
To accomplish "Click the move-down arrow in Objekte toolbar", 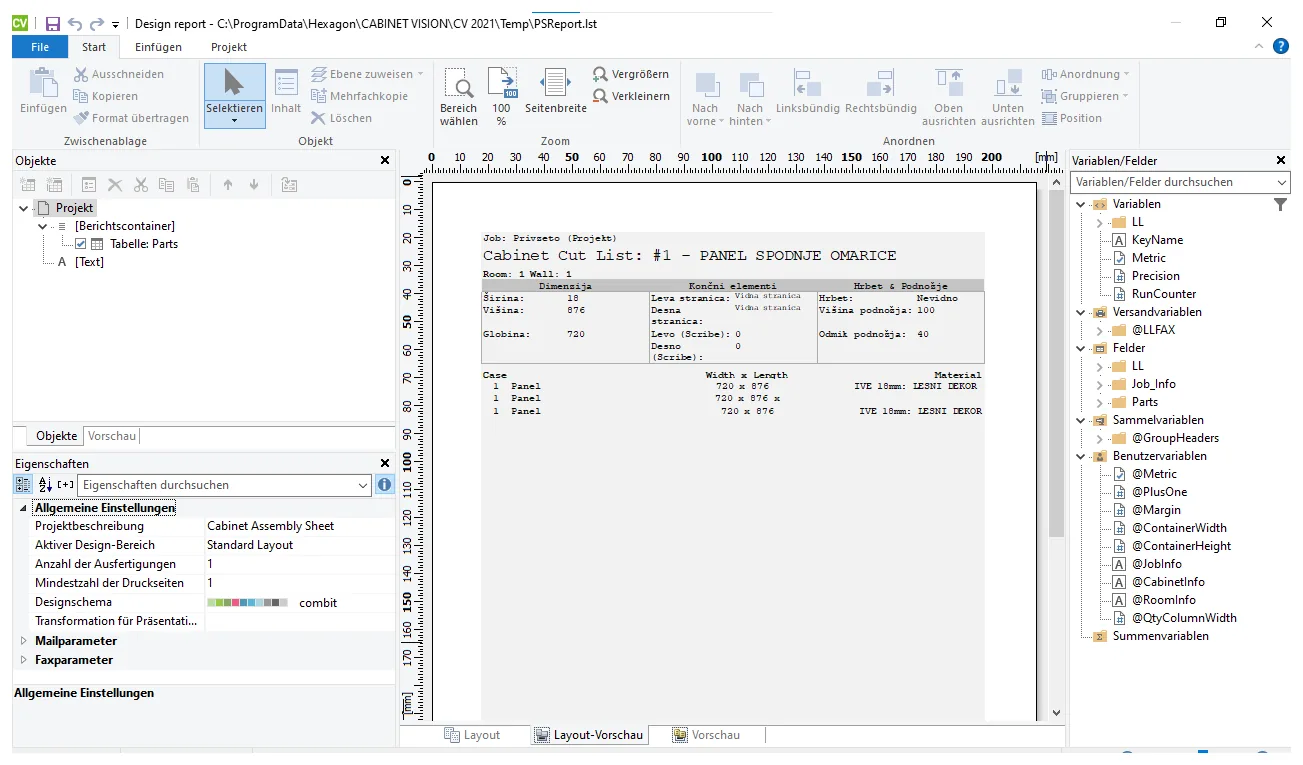I will (x=254, y=185).
